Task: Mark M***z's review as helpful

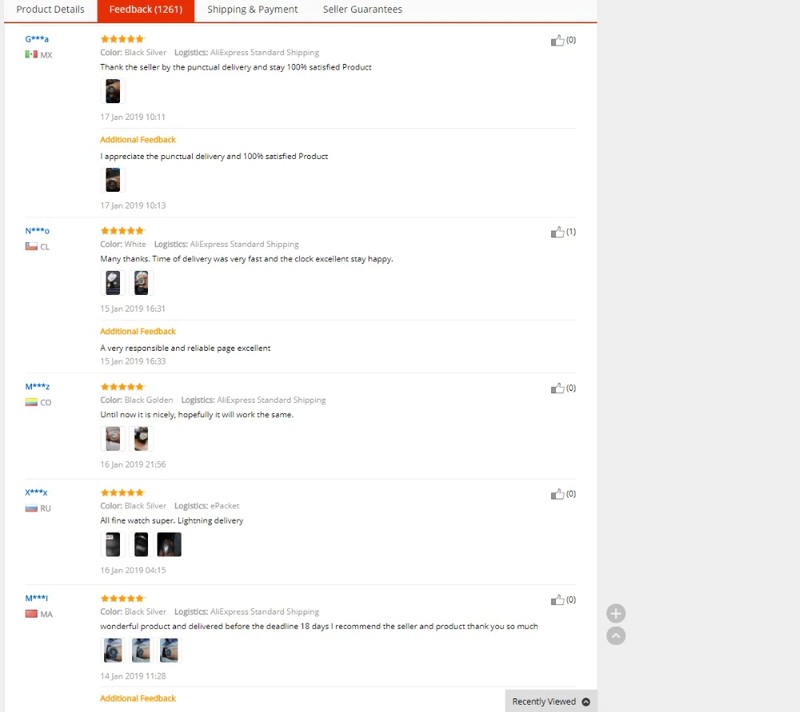Action: pos(557,389)
